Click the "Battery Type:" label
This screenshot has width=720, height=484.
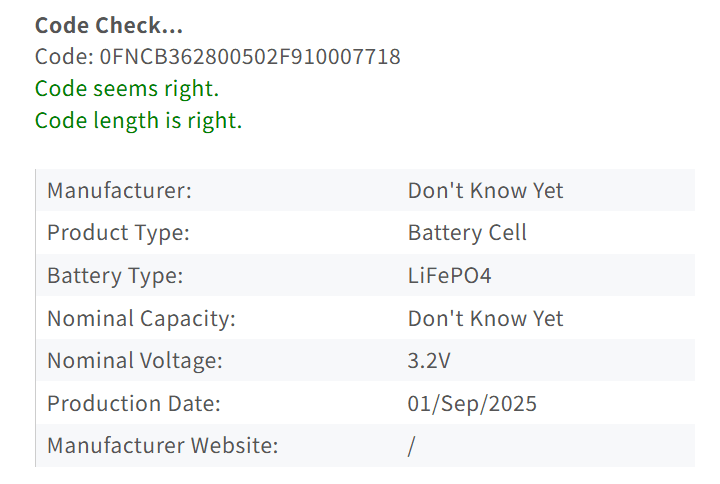pos(115,276)
